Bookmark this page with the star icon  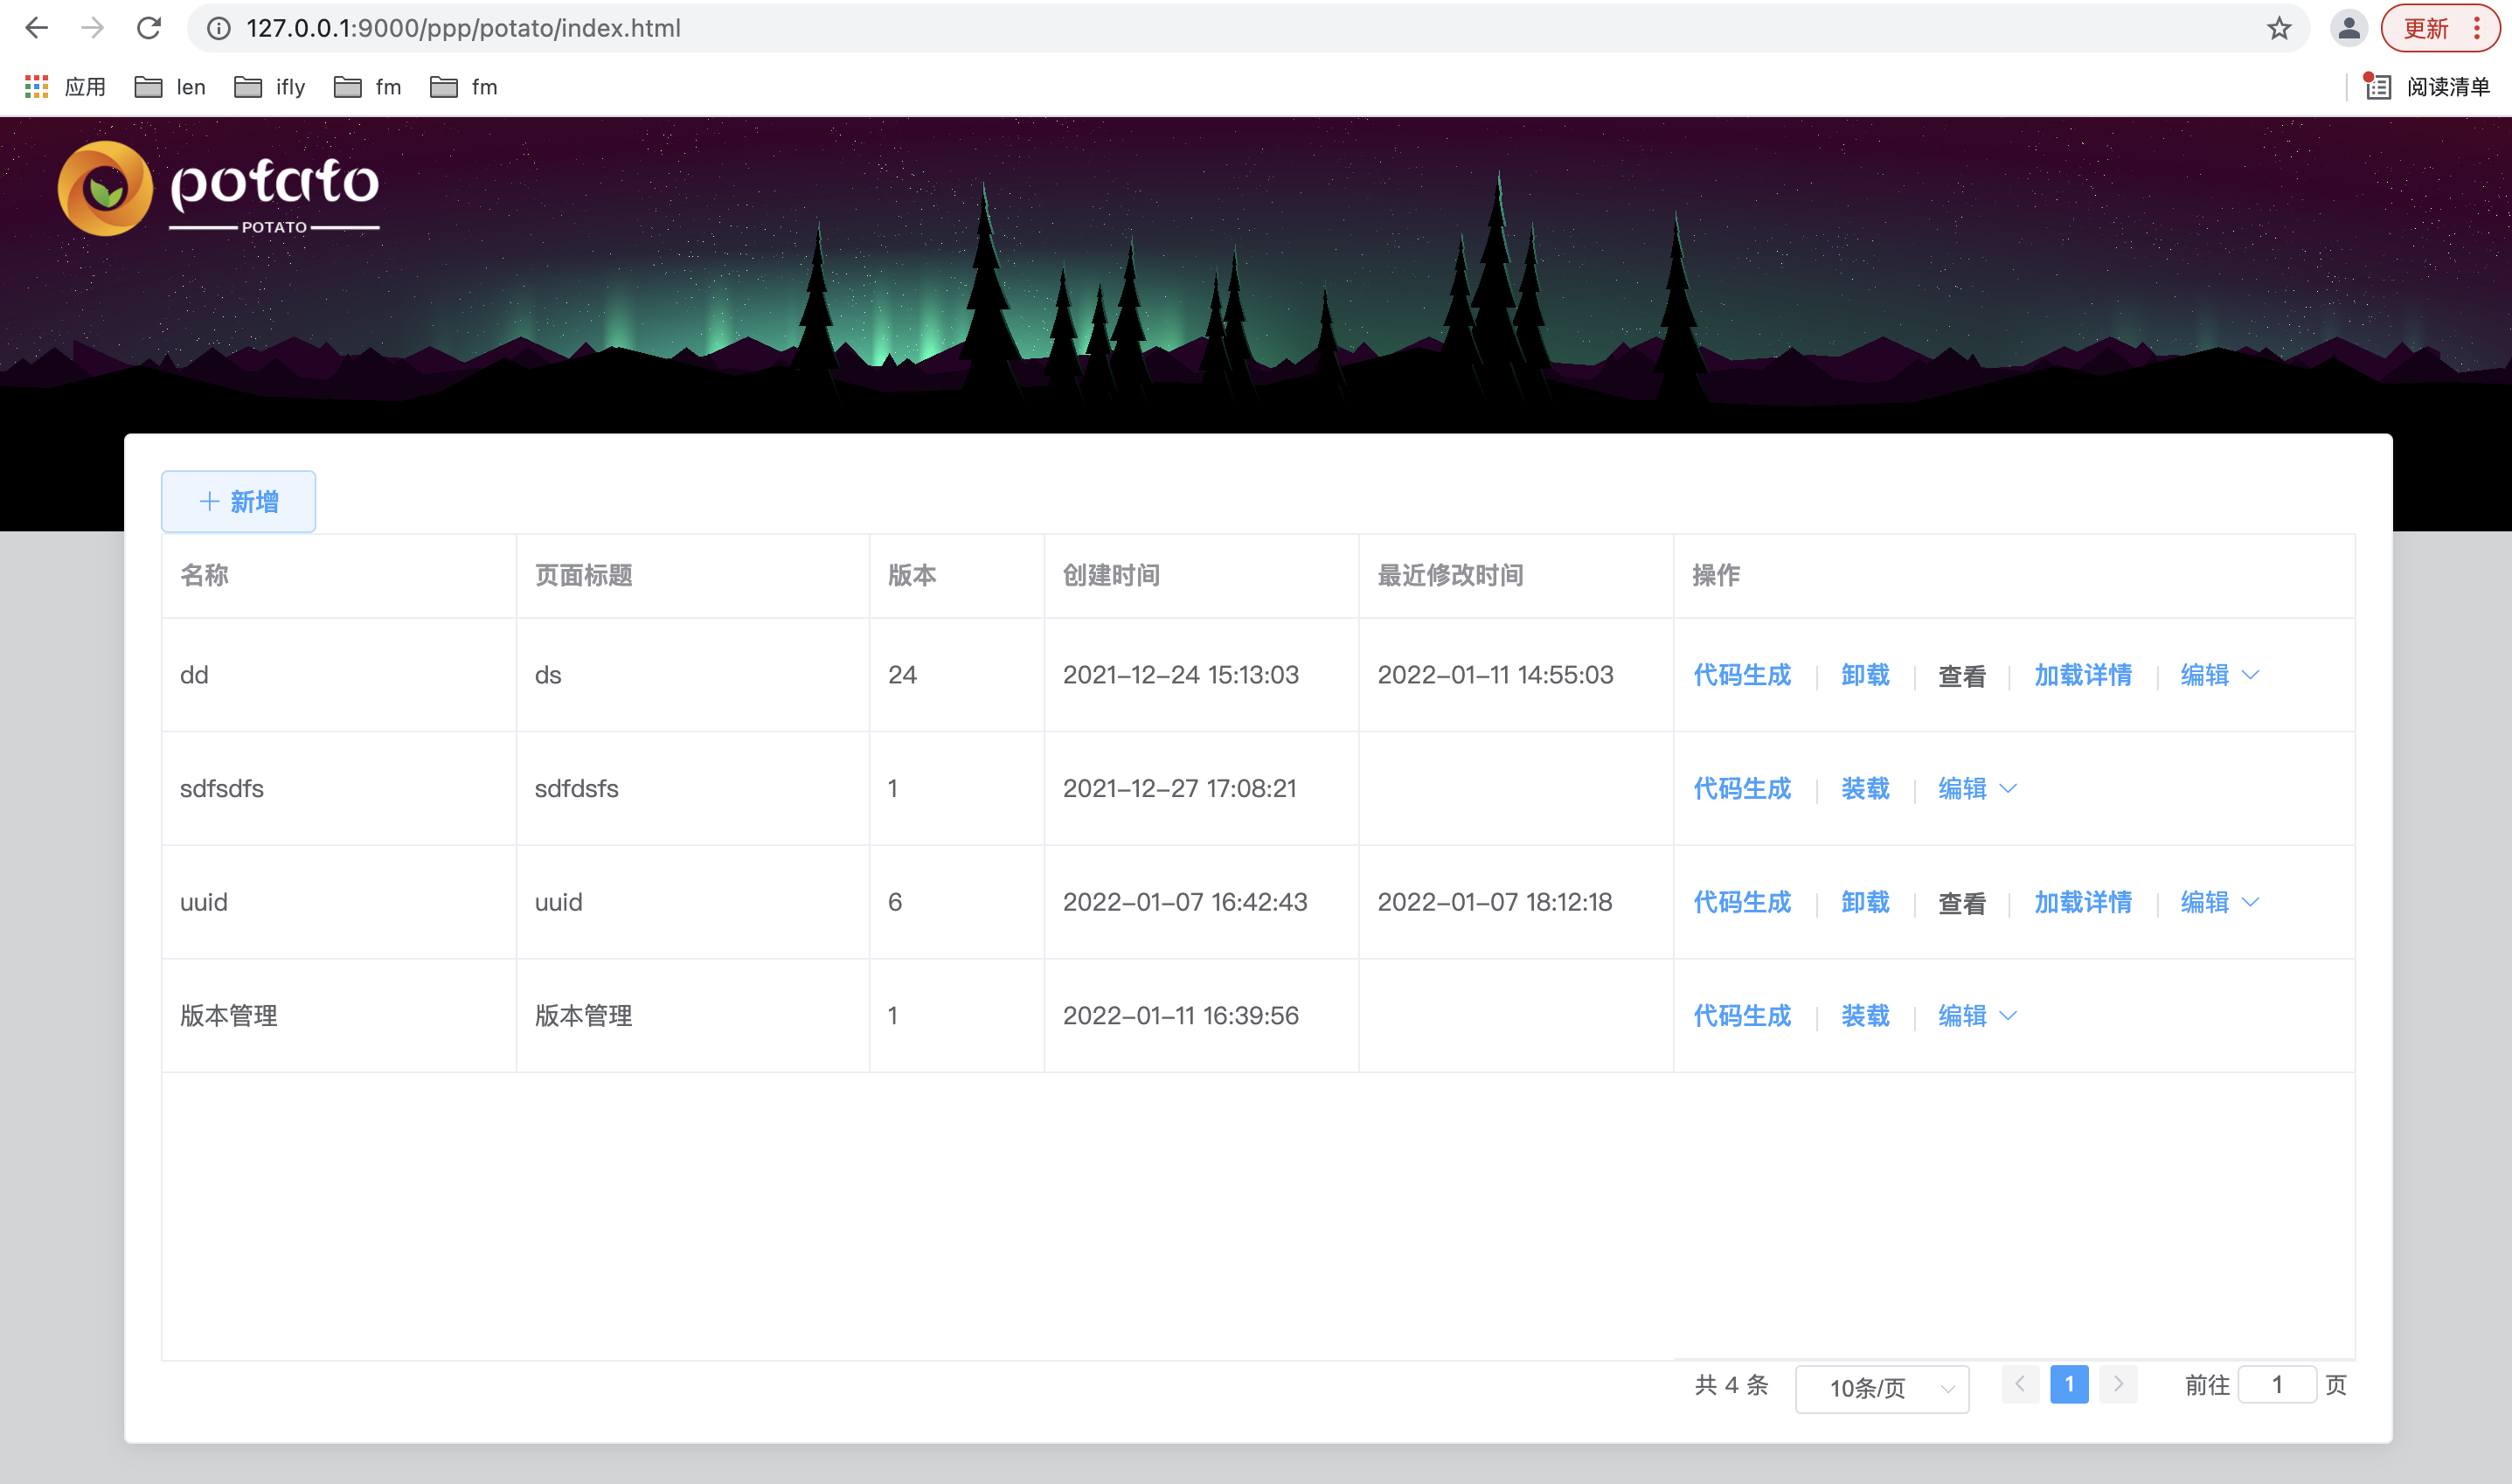(x=2279, y=28)
